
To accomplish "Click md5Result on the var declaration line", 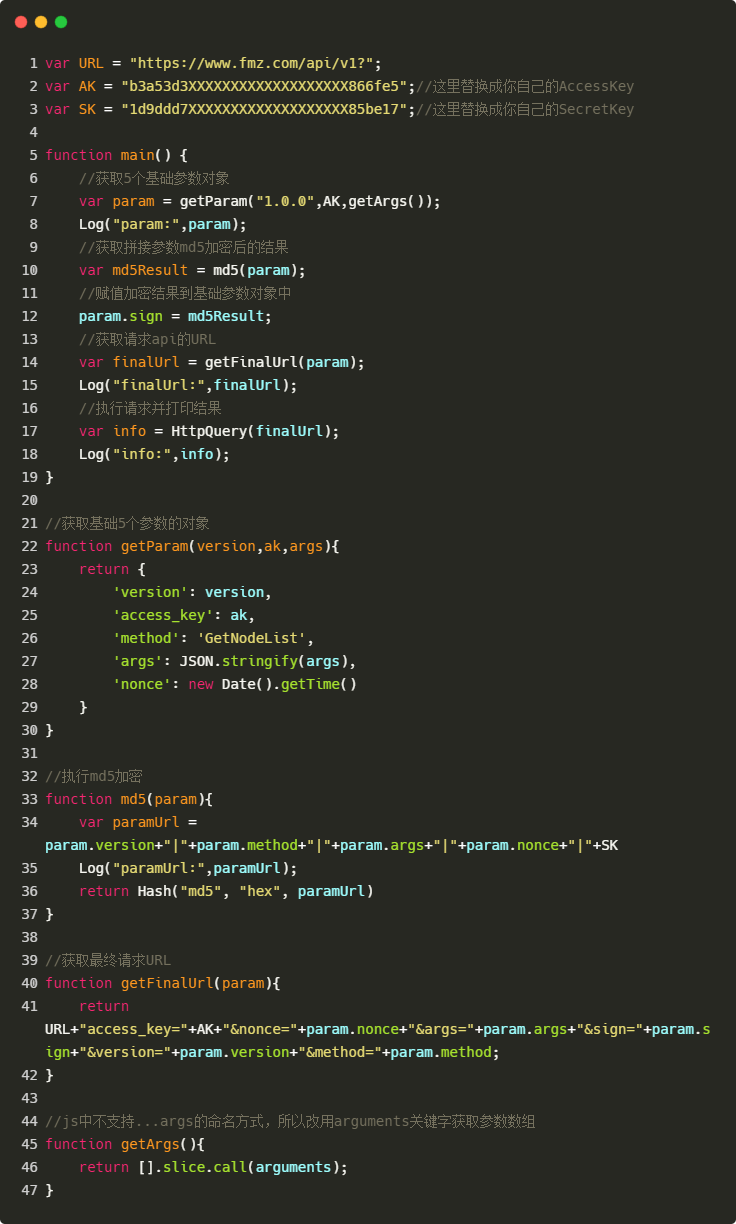I will (x=150, y=270).
